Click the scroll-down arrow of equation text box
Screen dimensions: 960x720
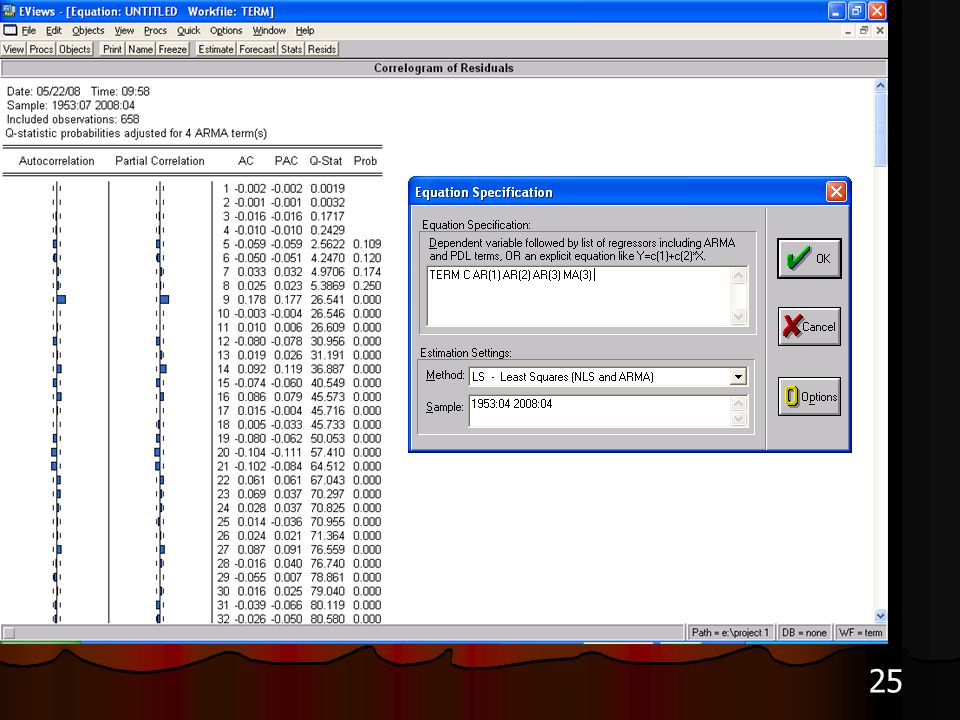pyautogui.click(x=738, y=317)
